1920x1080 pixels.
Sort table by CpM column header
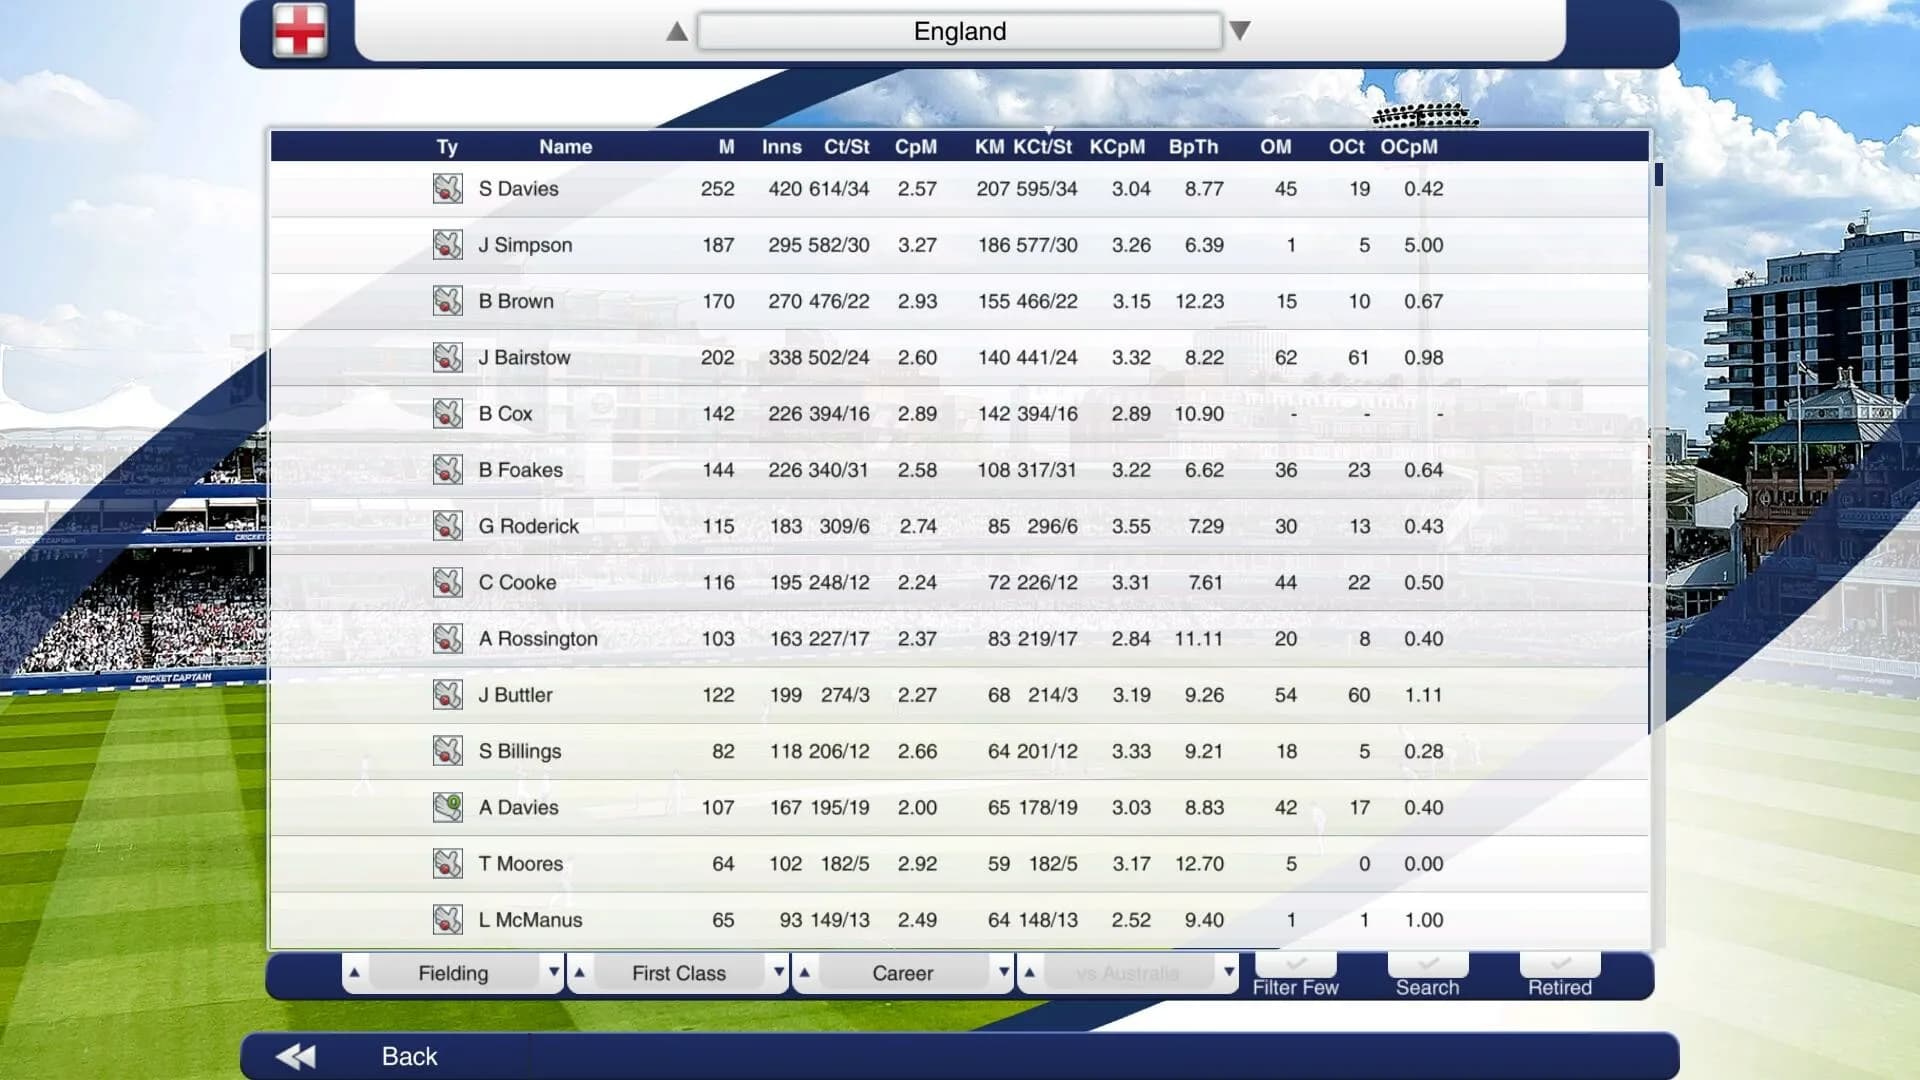click(x=915, y=147)
